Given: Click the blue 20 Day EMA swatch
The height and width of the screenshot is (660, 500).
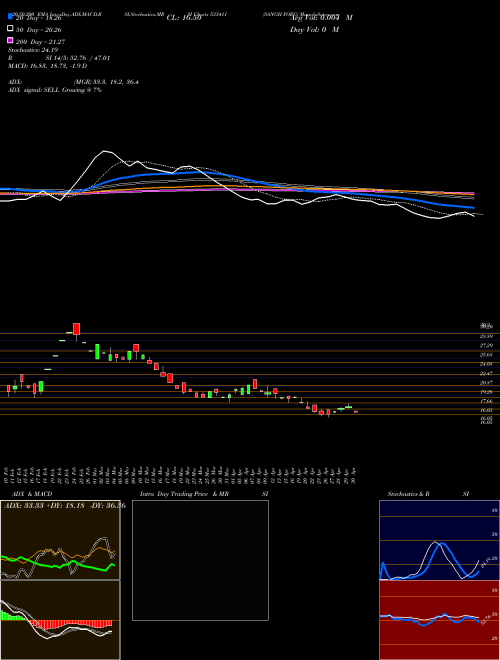Looking at the screenshot, I should pos(10,17).
